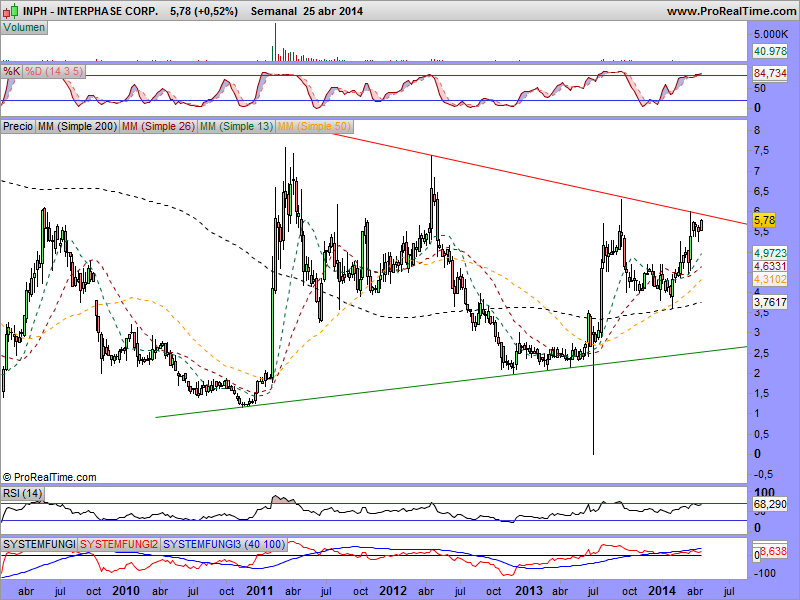Viewport: 800px width, 600px height.
Task: Click the 13-period average value 4,9723
Action: pyautogui.click(x=770, y=253)
